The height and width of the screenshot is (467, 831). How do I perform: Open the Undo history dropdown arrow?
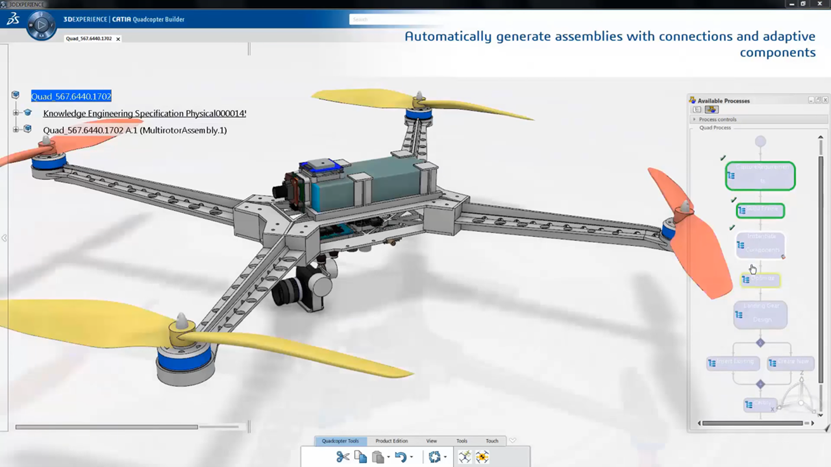pyautogui.click(x=412, y=457)
